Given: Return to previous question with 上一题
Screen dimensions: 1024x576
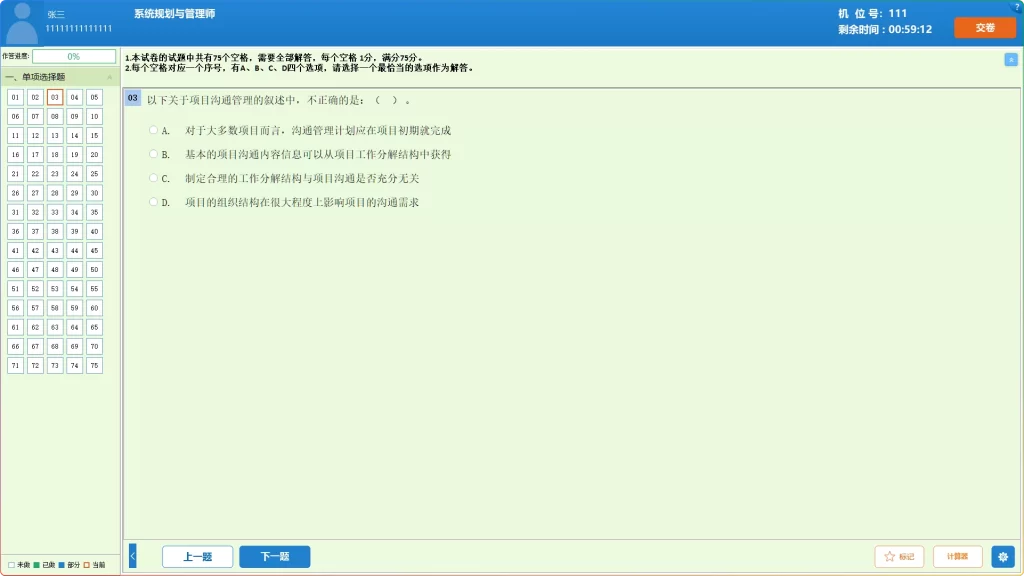Looking at the screenshot, I should coord(197,557).
